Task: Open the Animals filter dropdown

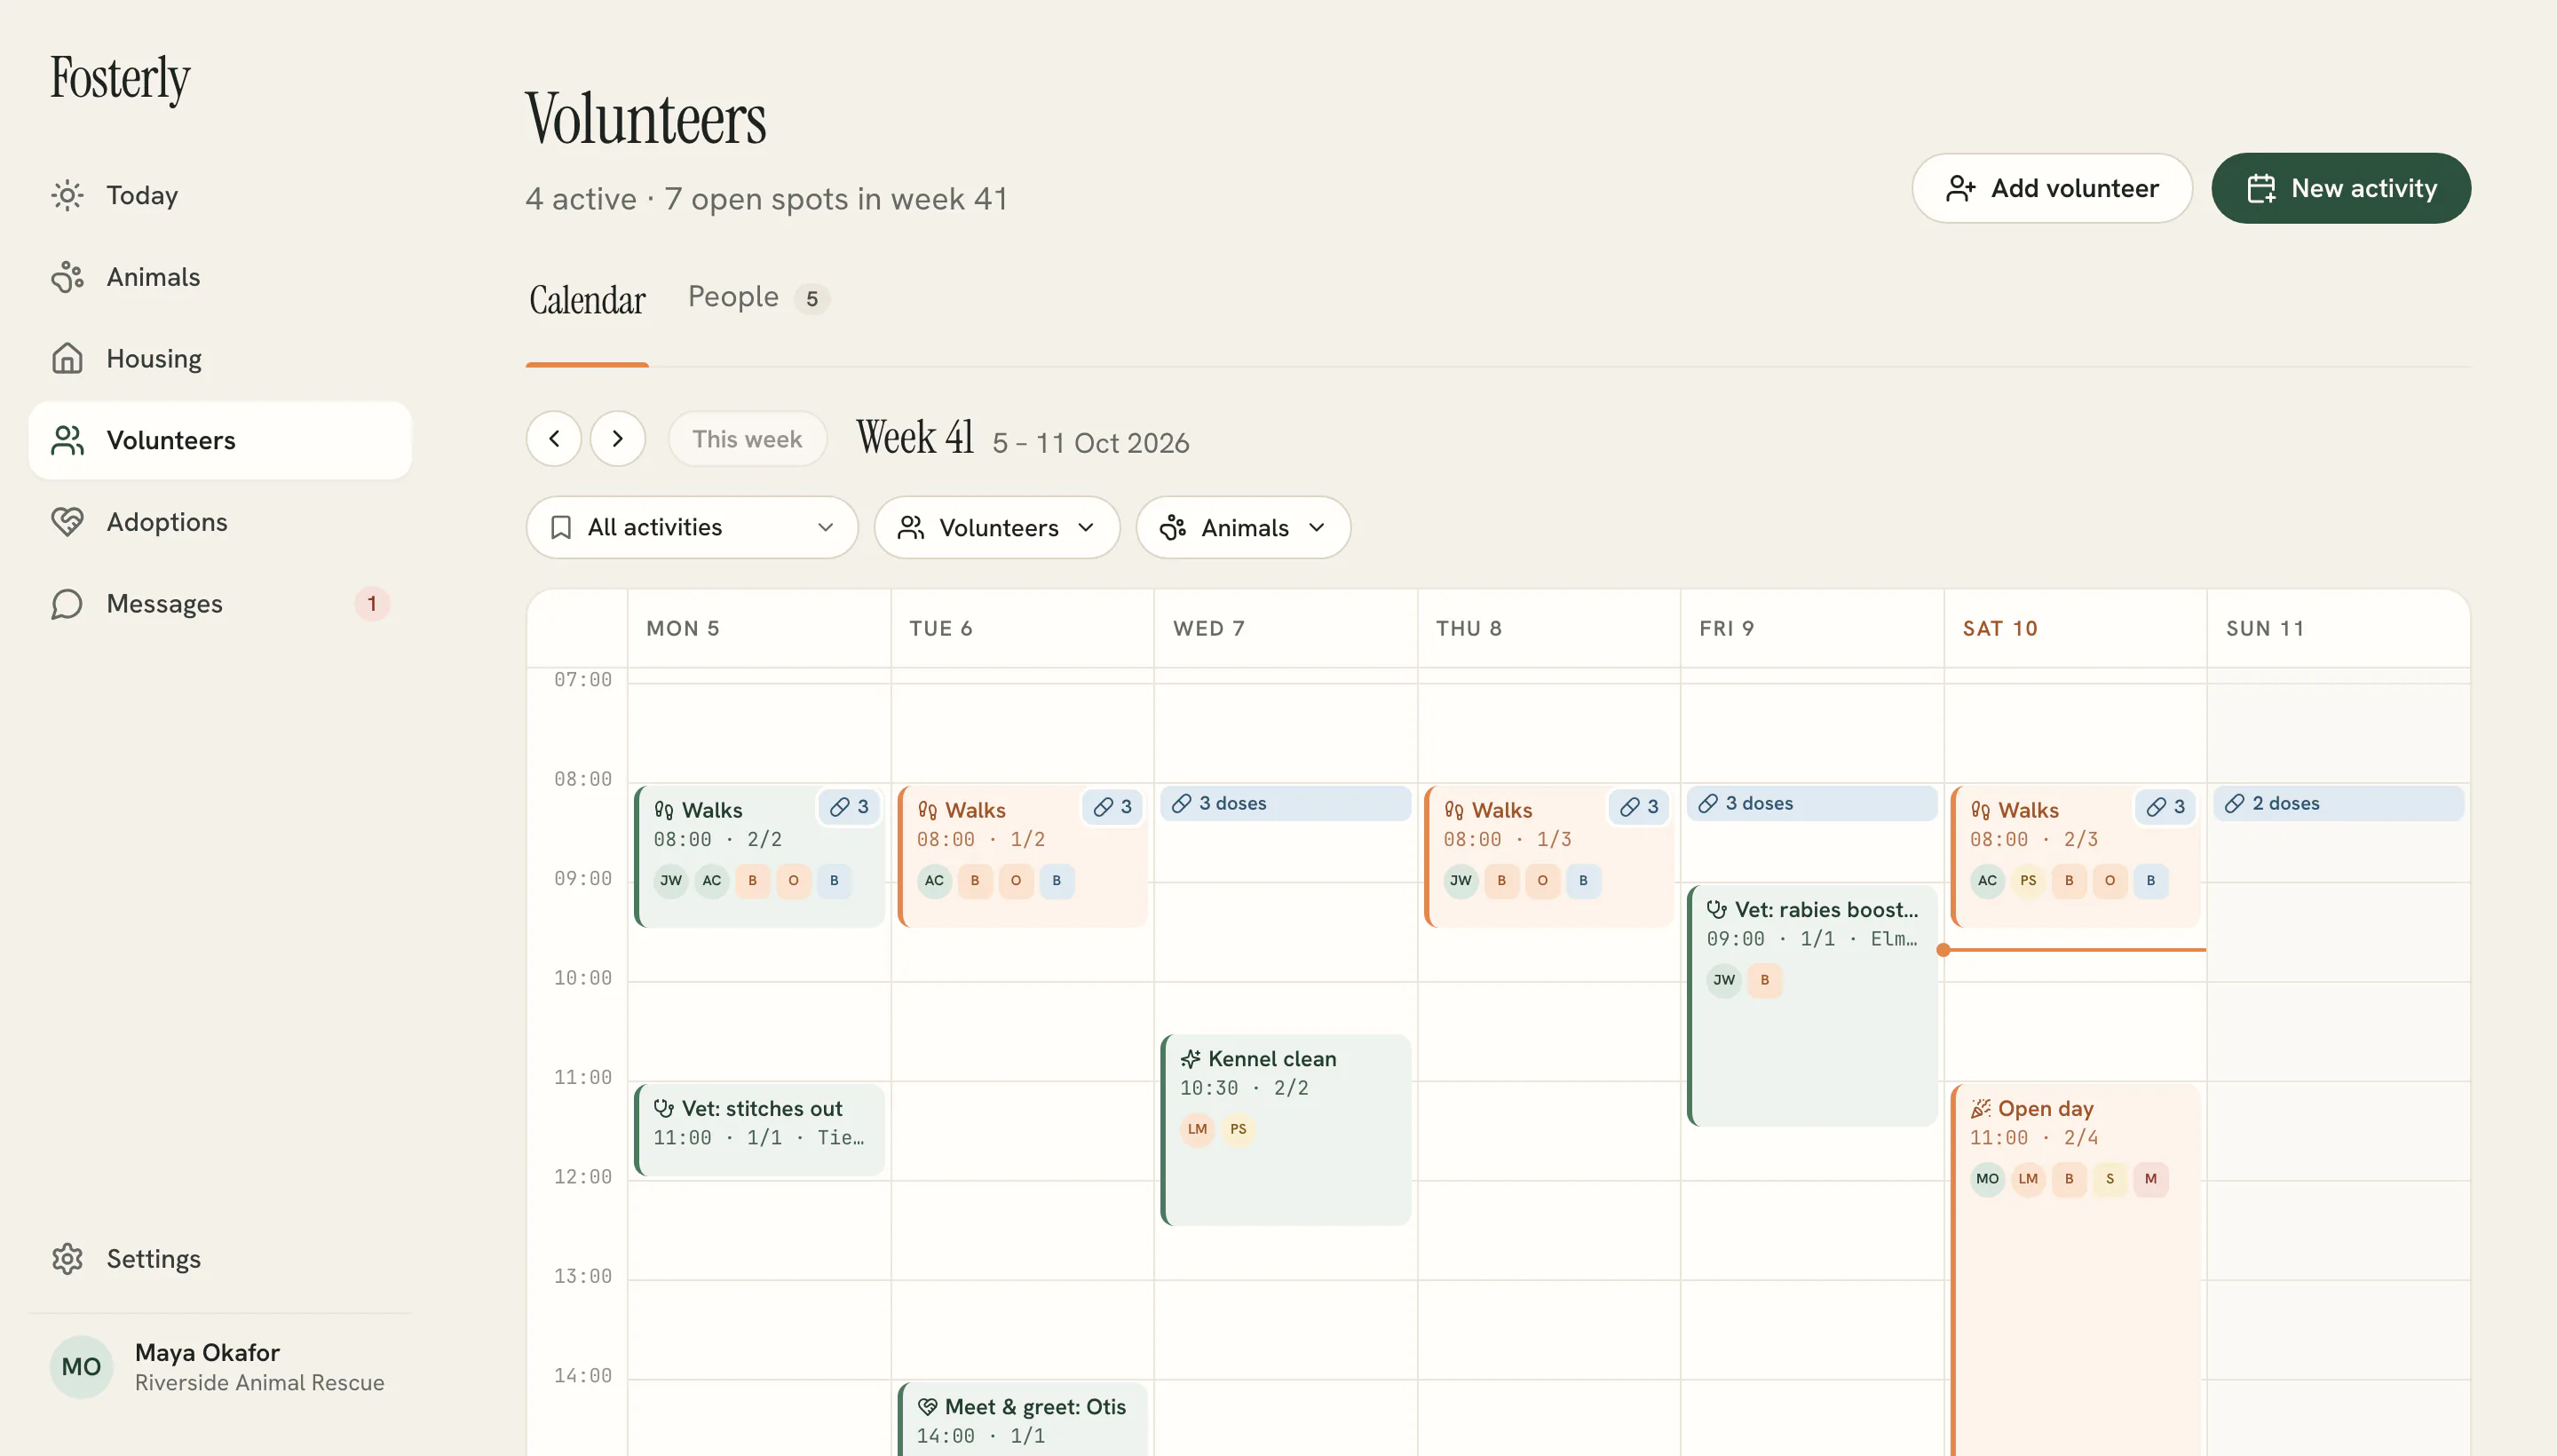Action: click(1243, 527)
